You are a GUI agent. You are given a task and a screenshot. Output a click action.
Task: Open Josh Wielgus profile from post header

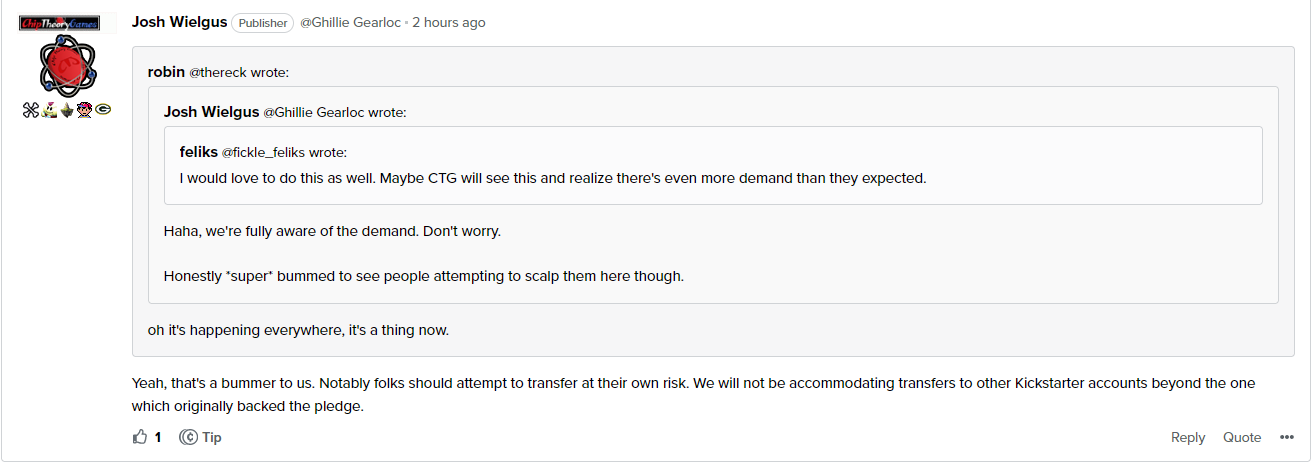[179, 22]
